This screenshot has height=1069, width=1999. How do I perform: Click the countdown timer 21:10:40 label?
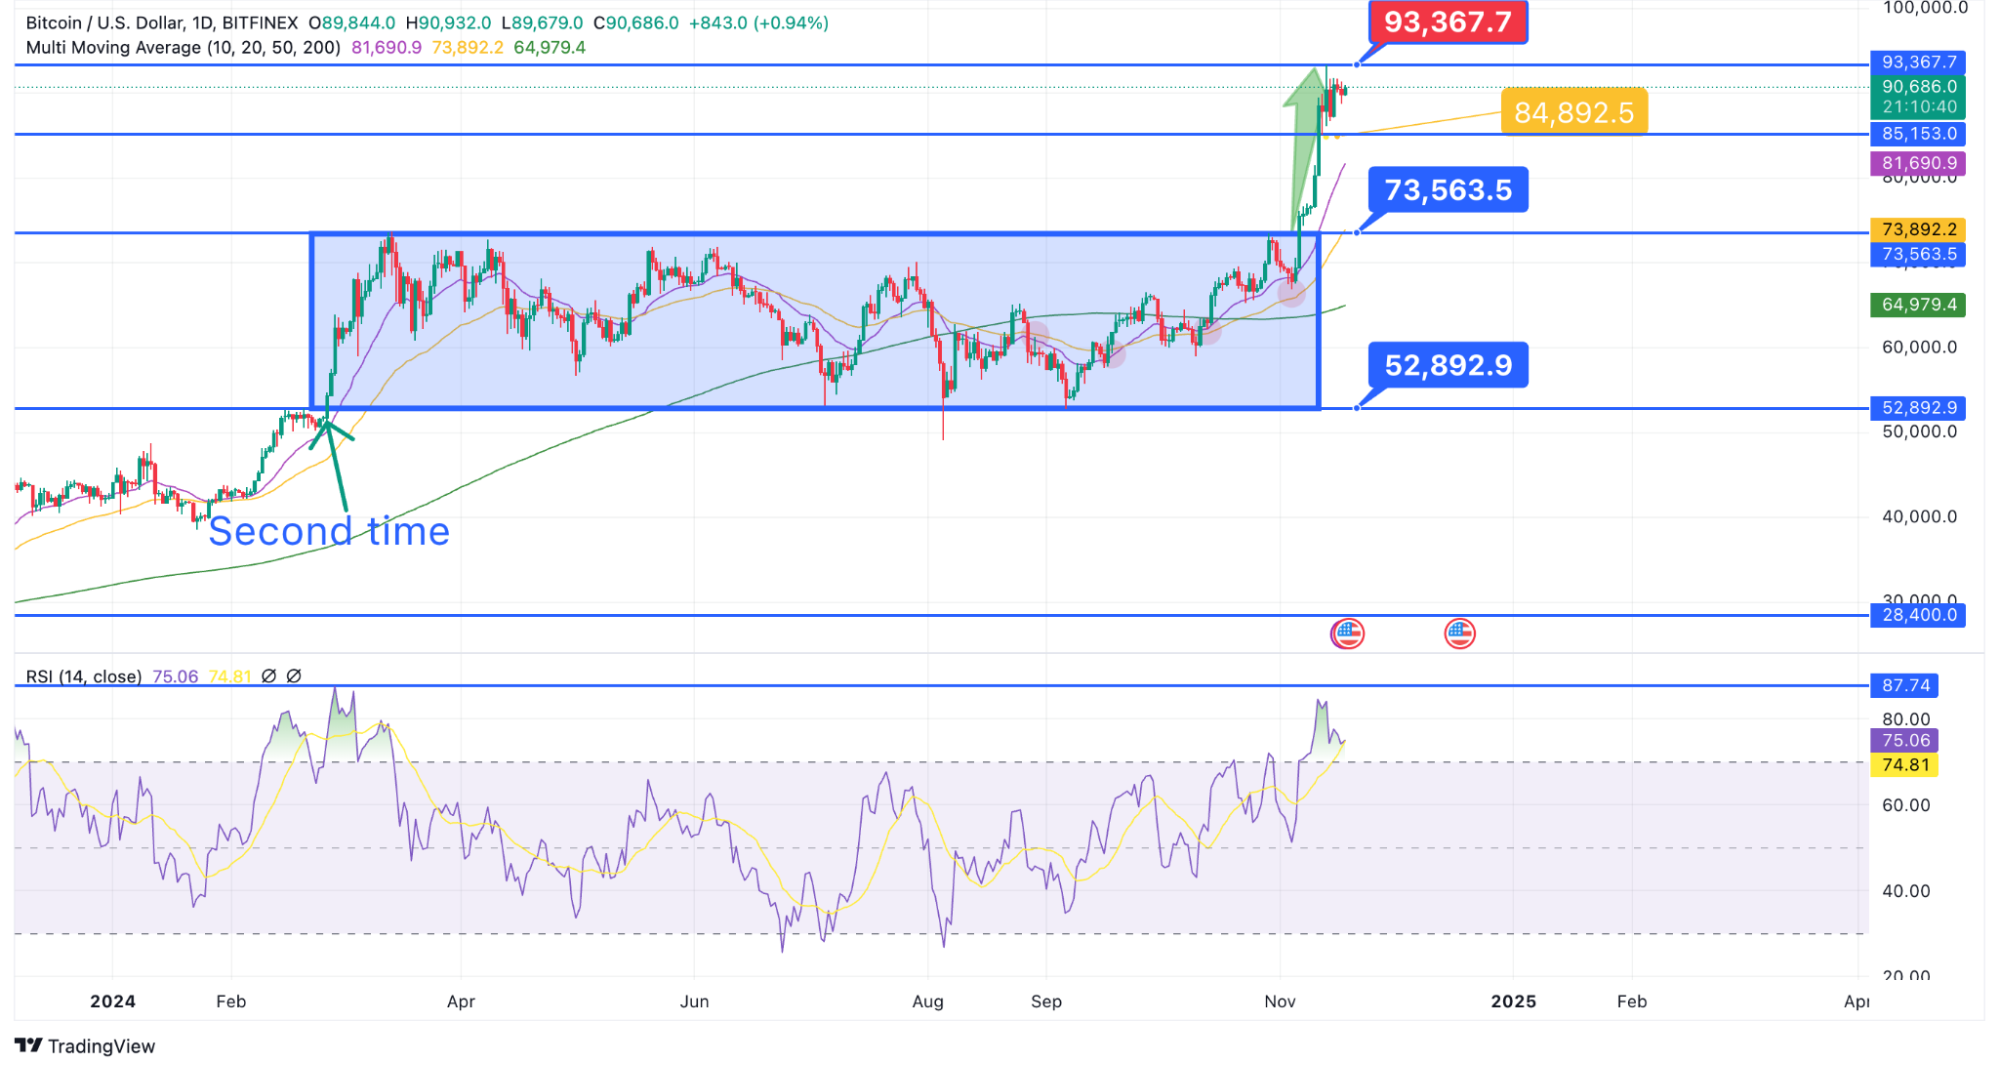1918,107
